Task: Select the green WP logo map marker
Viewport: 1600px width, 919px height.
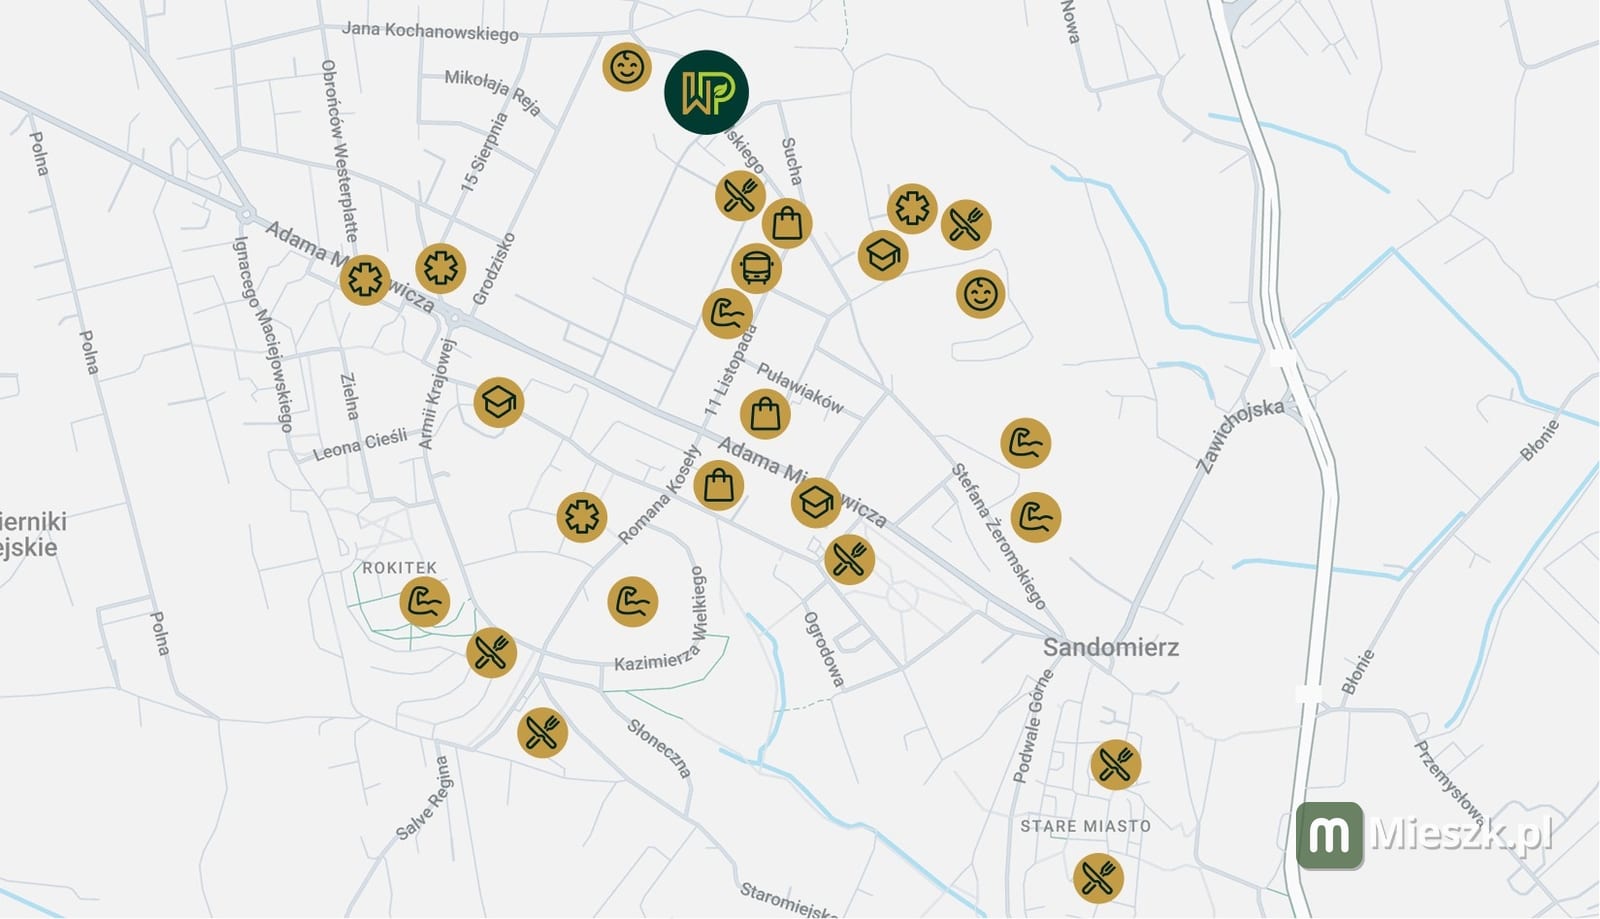Action: 706,92
